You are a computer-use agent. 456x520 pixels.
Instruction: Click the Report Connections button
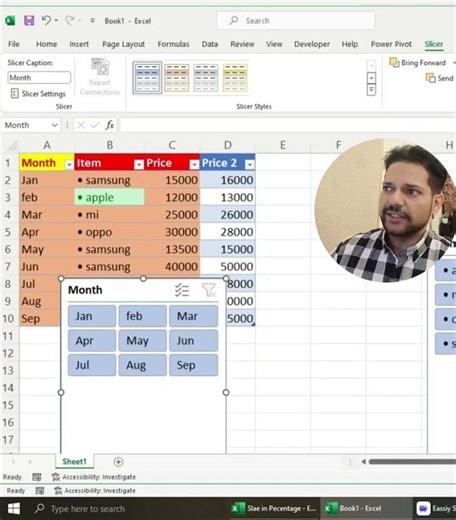click(100, 77)
